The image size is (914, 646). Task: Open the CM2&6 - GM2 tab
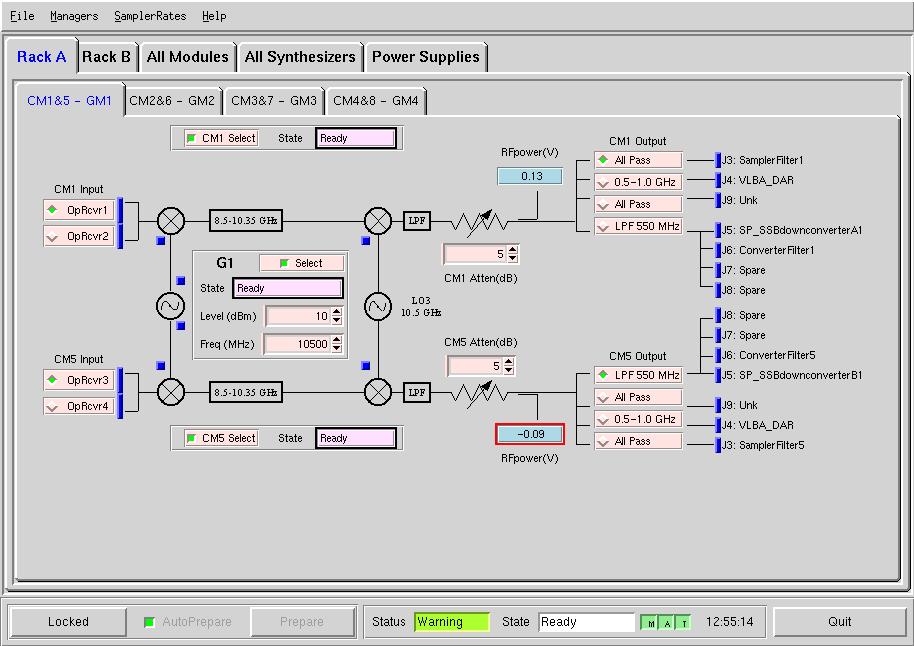click(x=172, y=101)
